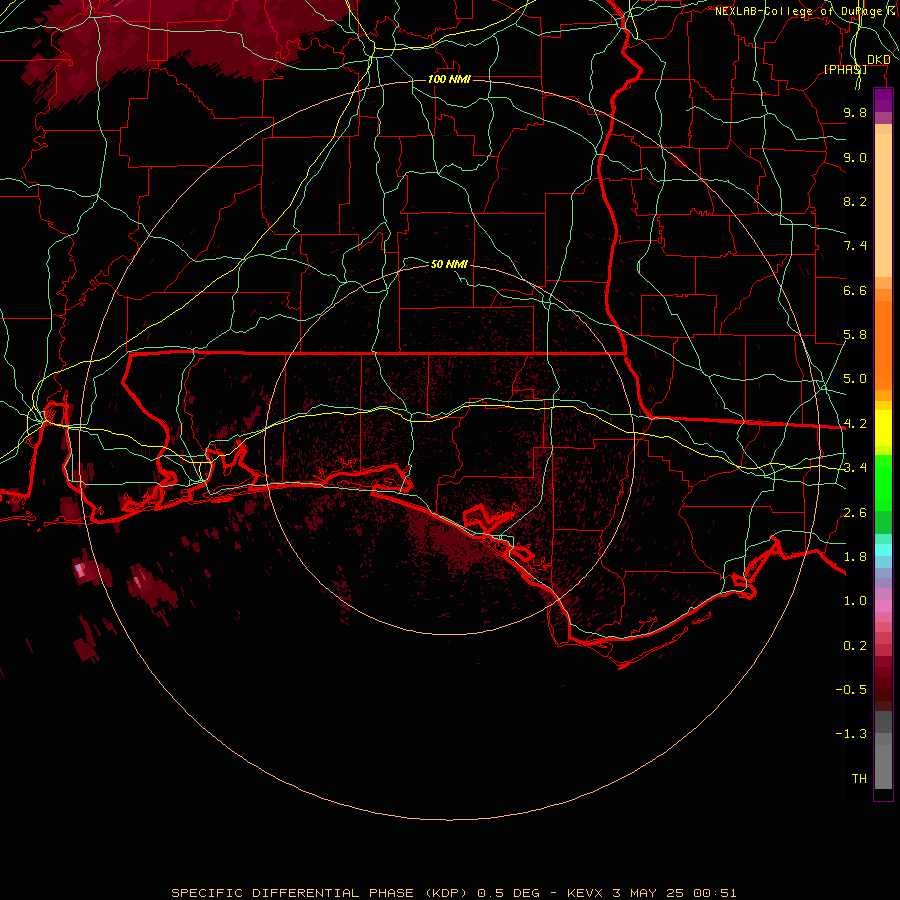Click the 50 NMI range ring label
Screen dimensions: 900x900
pos(449,264)
